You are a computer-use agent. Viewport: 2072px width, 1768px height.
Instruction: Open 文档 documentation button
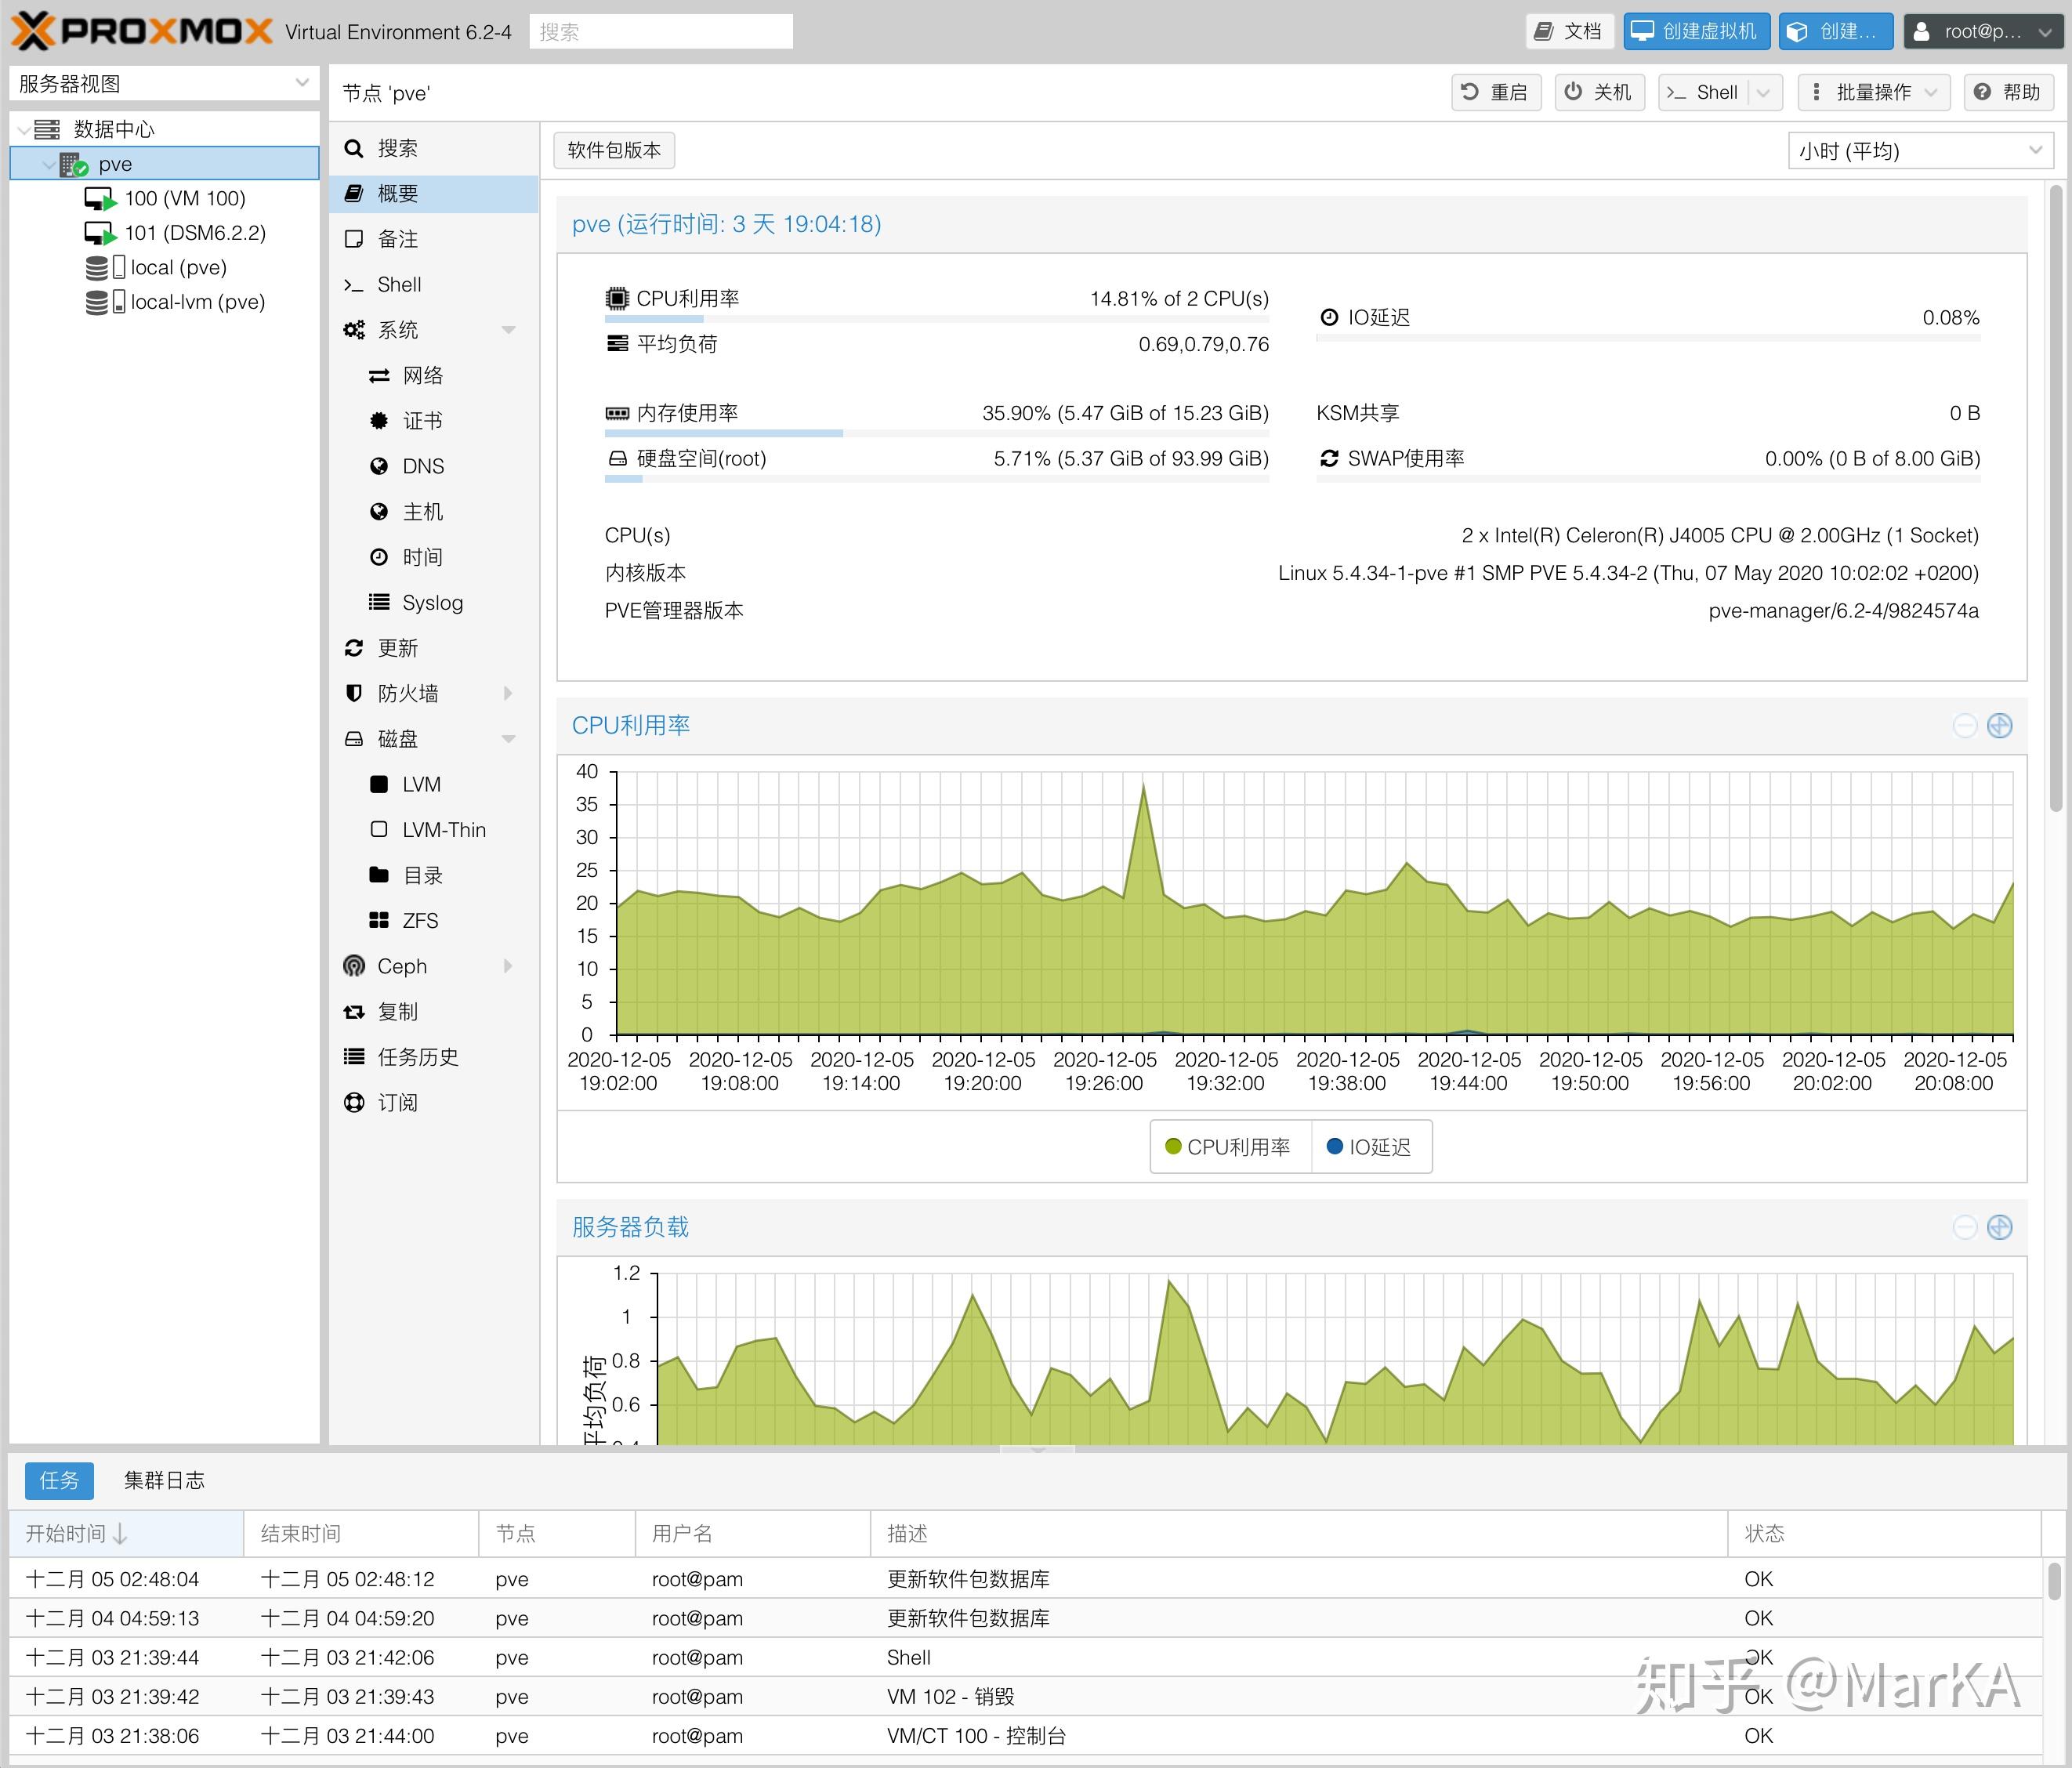coord(1569,31)
